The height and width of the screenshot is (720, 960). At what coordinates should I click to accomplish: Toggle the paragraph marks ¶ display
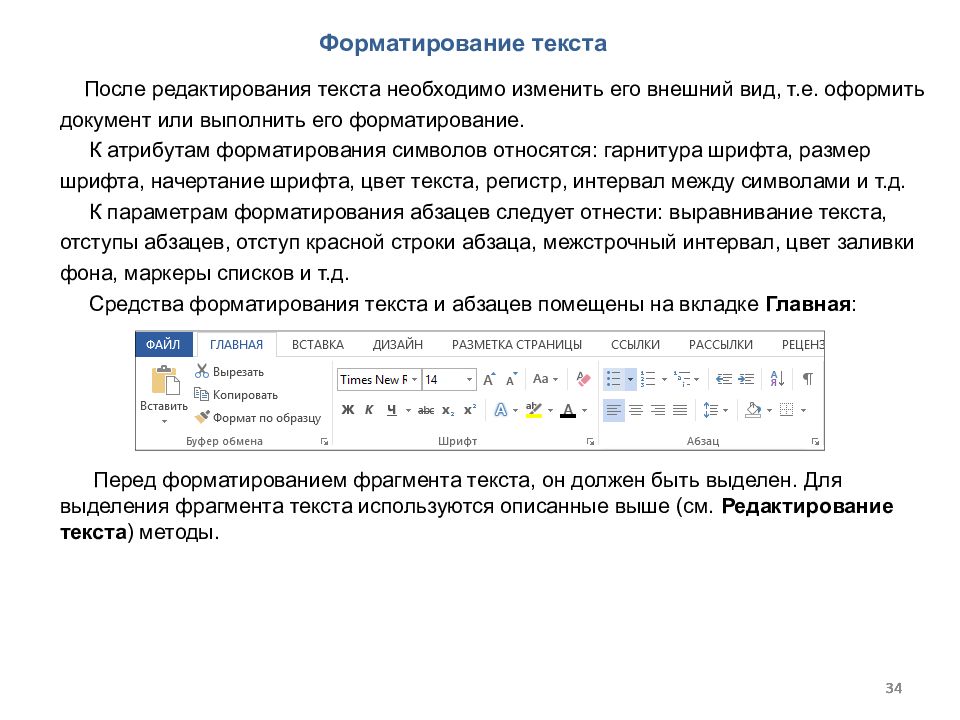[808, 379]
